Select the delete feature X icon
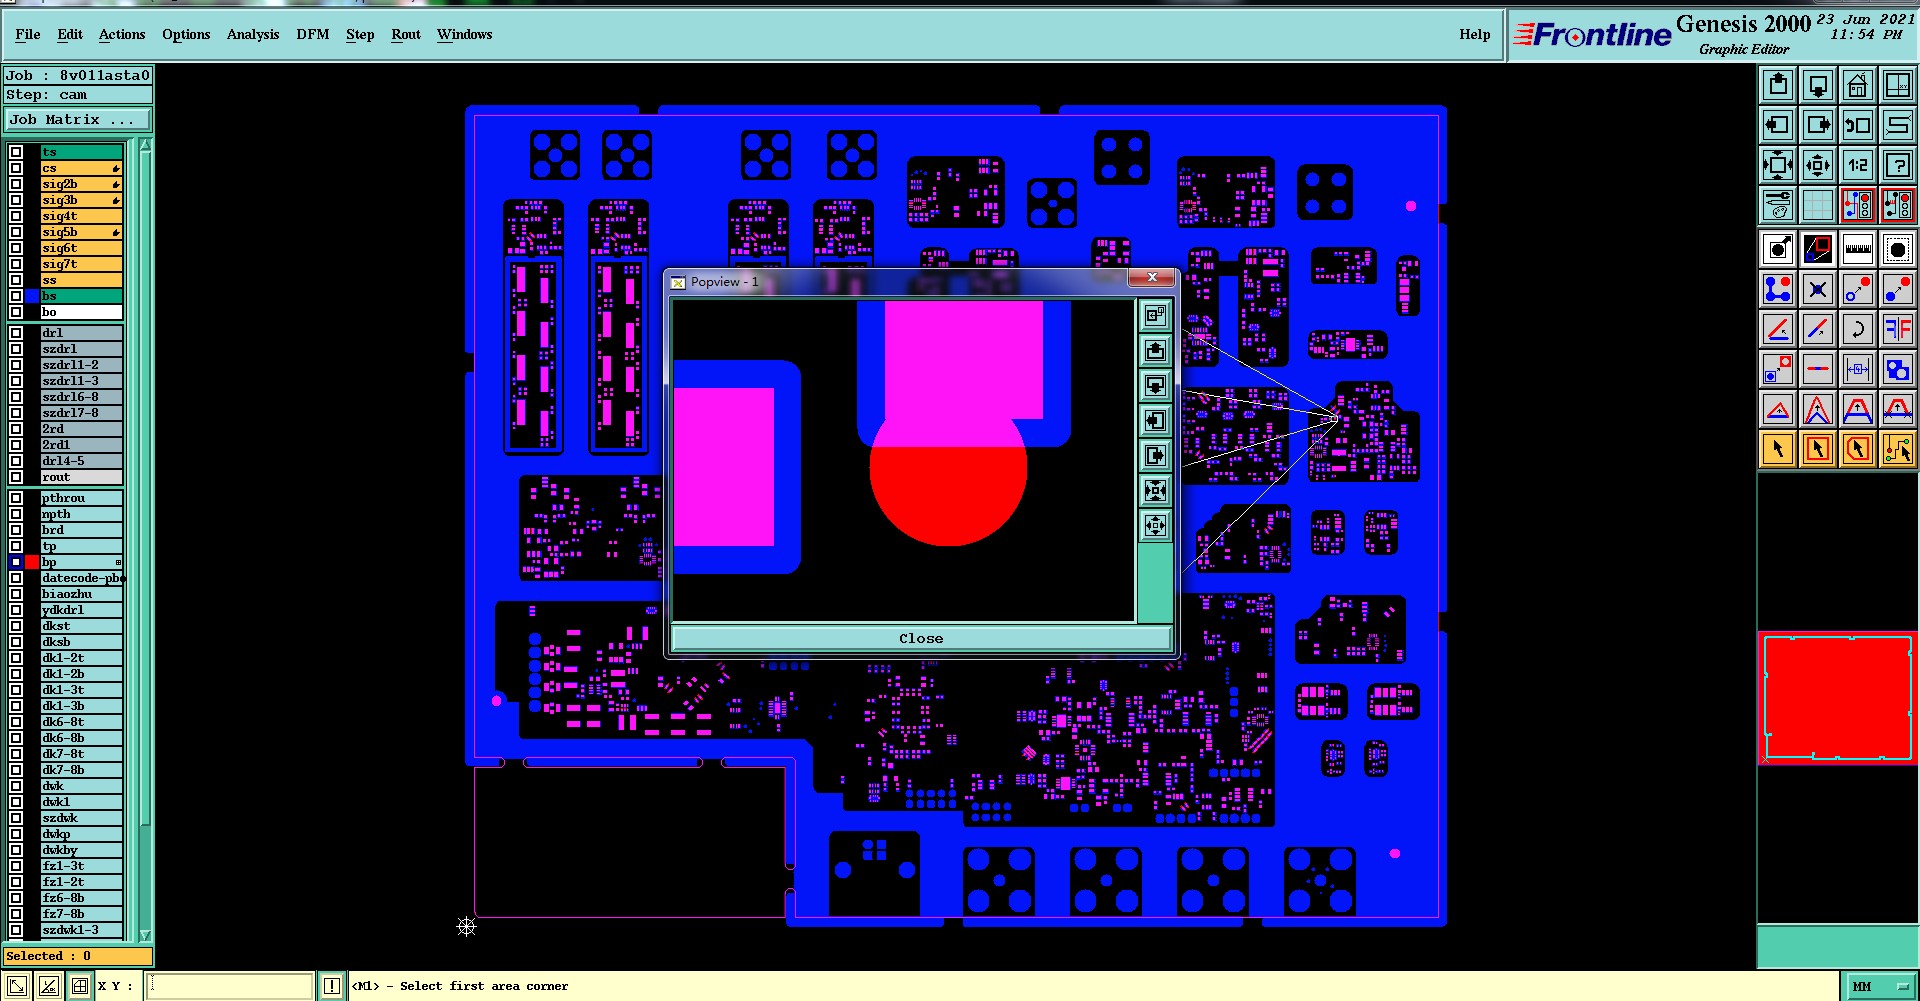The image size is (1920, 1001). tap(1818, 289)
